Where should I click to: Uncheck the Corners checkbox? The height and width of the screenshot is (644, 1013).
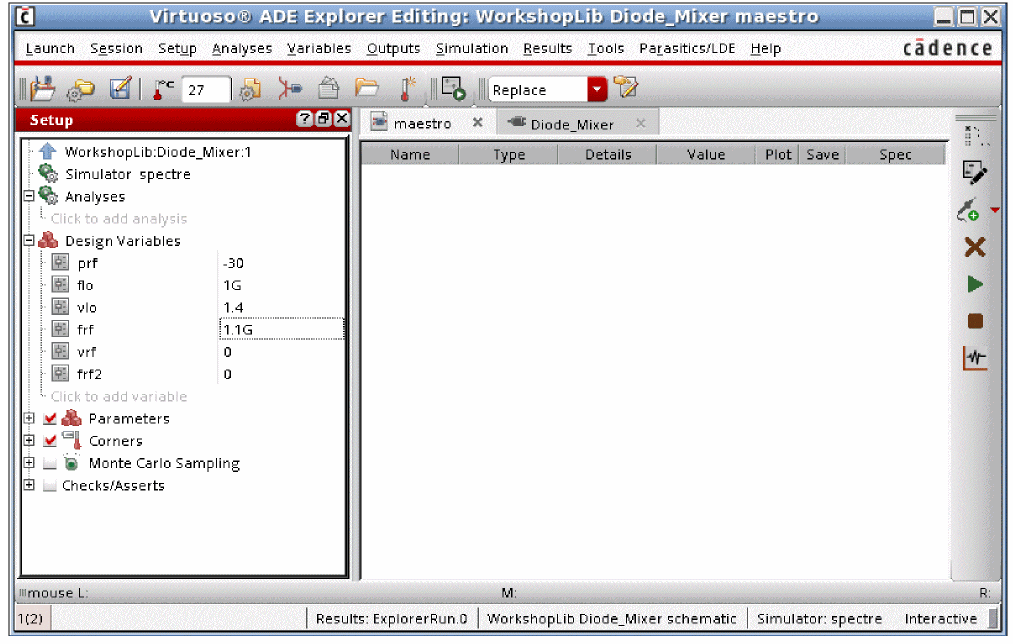tap(50, 441)
